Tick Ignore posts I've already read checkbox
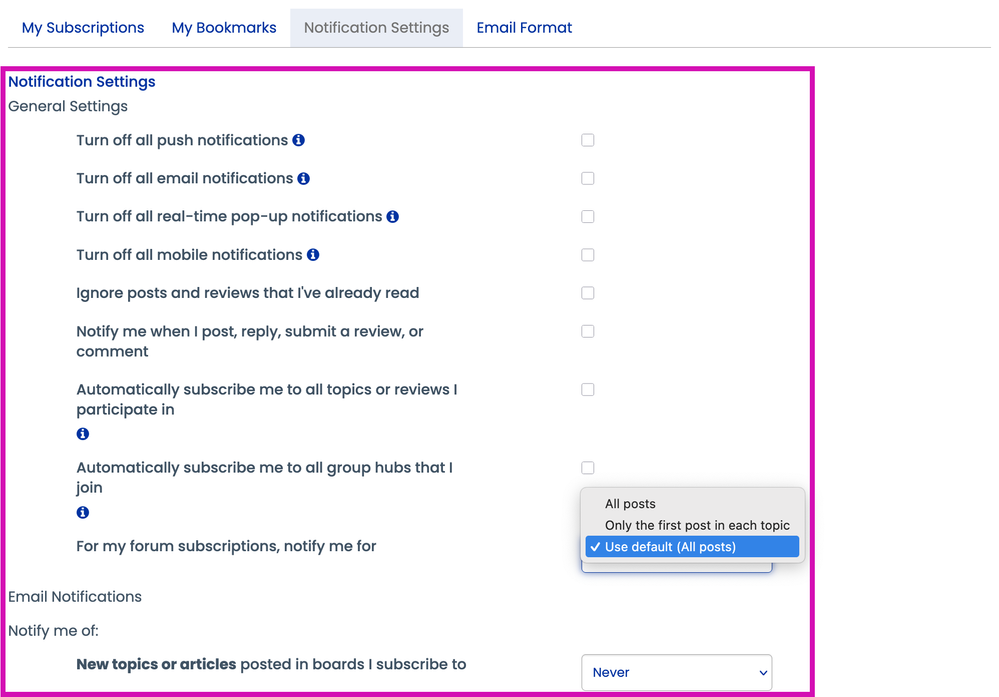 [588, 293]
